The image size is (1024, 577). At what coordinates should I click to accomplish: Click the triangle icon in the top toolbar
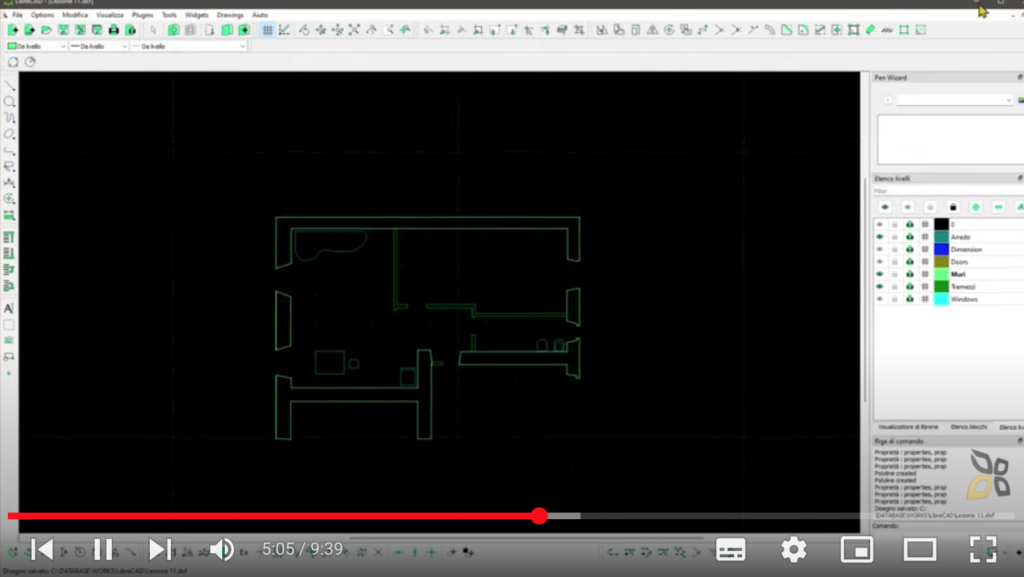[652, 30]
